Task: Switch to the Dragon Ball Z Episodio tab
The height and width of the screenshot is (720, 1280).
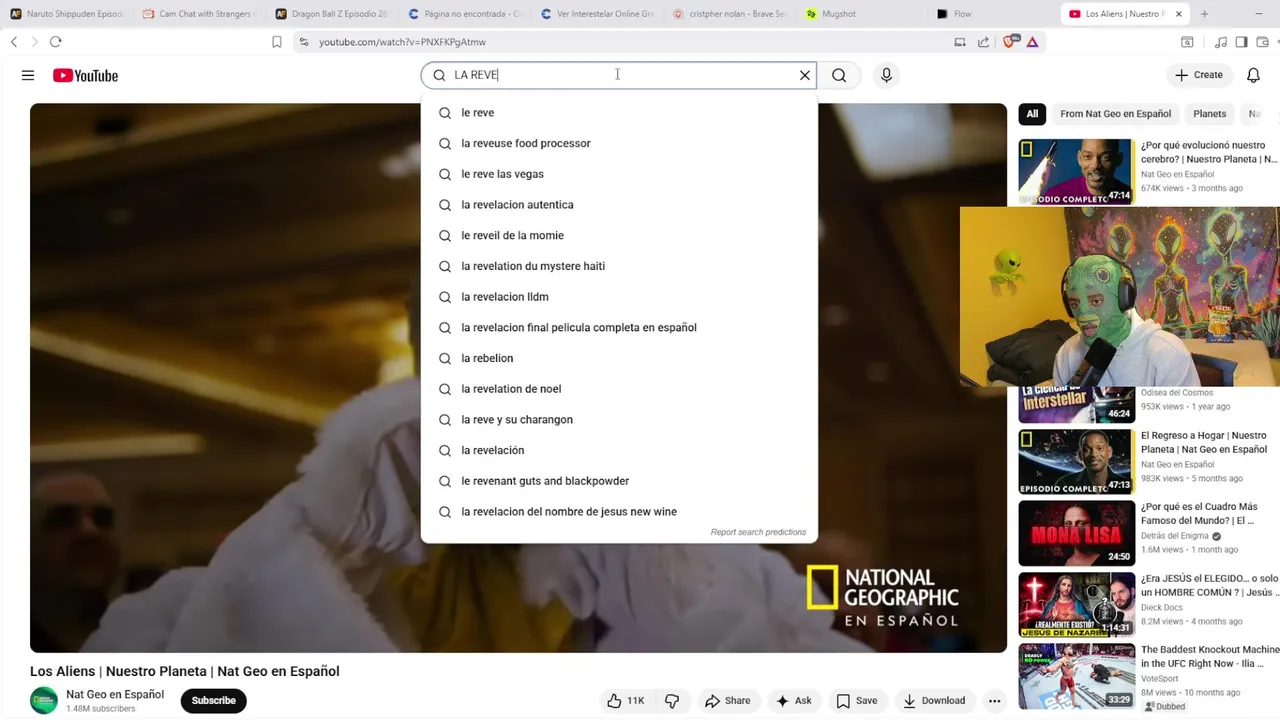Action: (332, 14)
